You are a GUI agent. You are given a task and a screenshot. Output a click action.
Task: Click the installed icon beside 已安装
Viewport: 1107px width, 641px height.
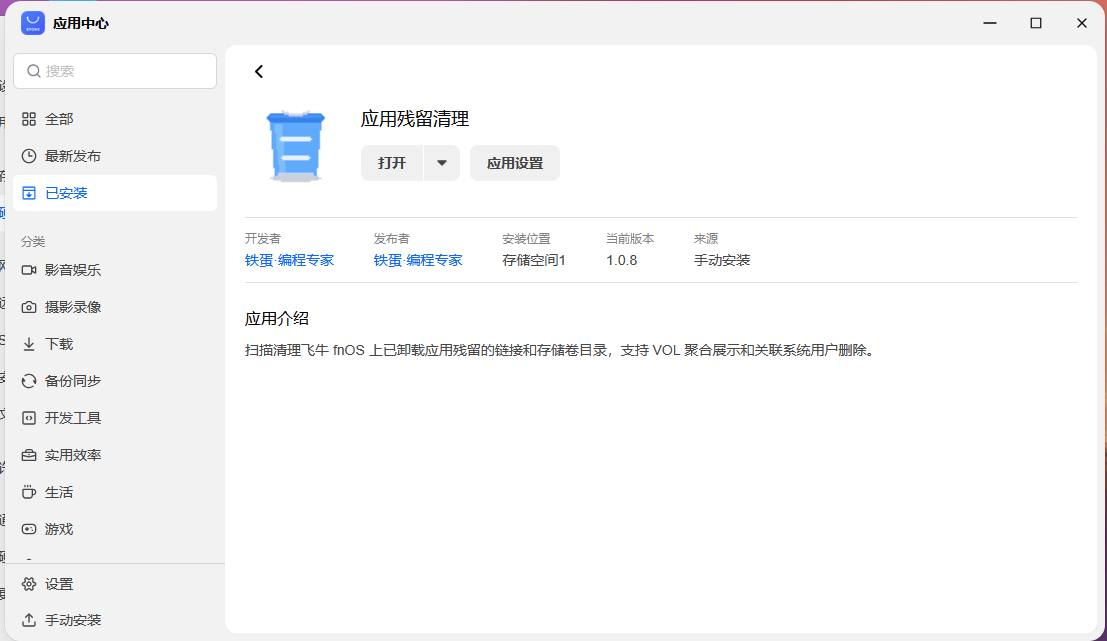[x=29, y=193]
